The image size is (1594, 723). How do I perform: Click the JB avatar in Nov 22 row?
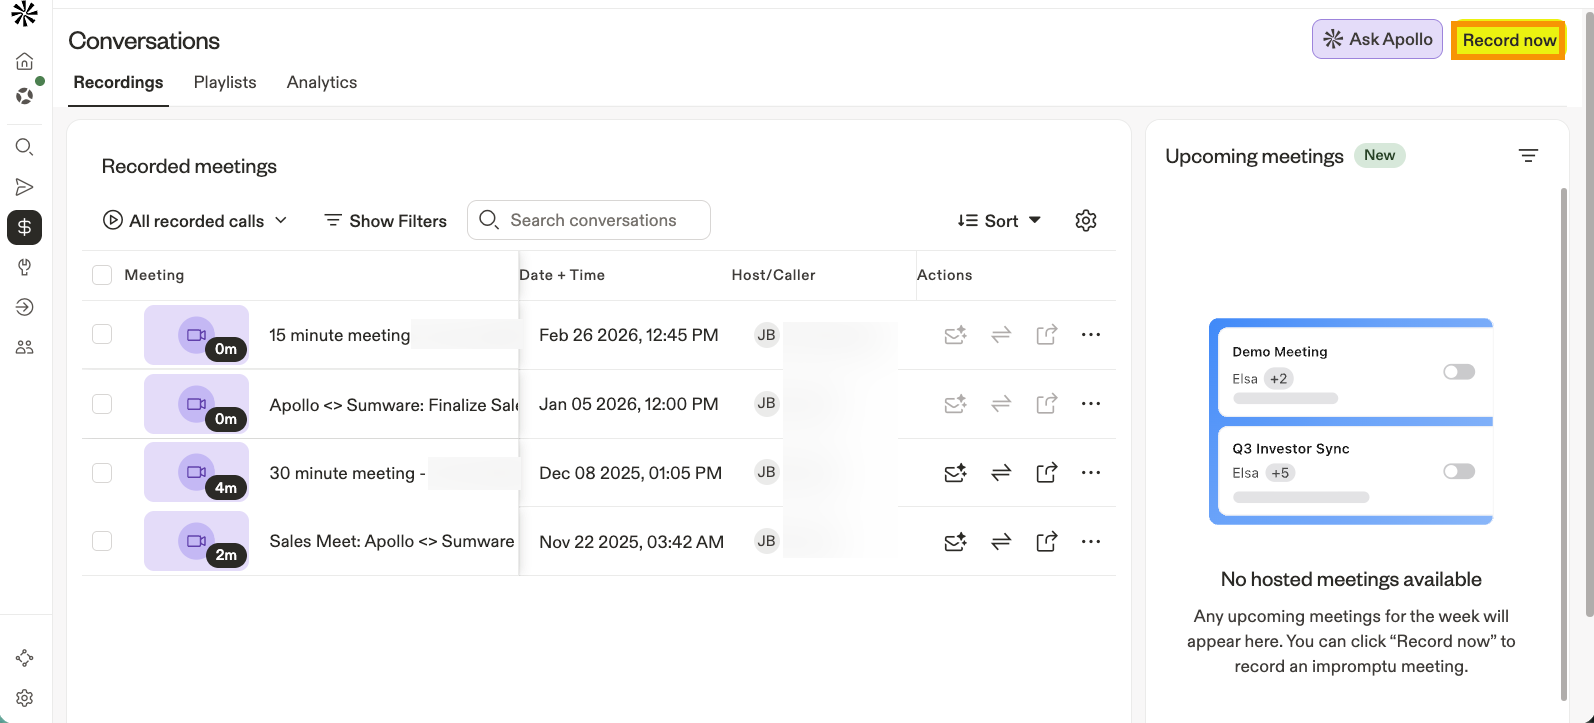pos(767,541)
